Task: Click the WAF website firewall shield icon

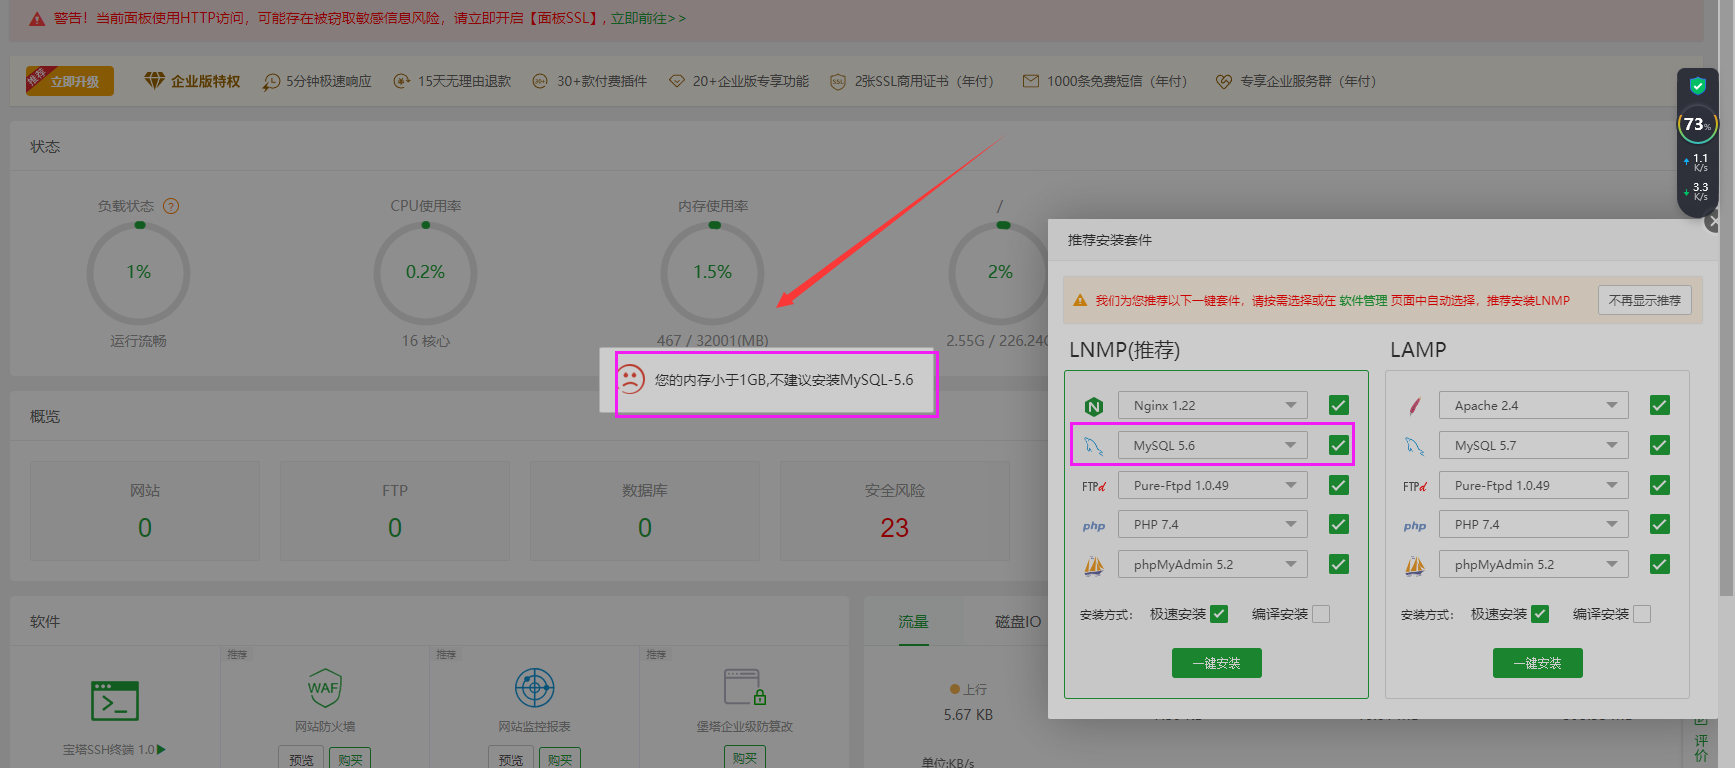Action: coord(324,688)
